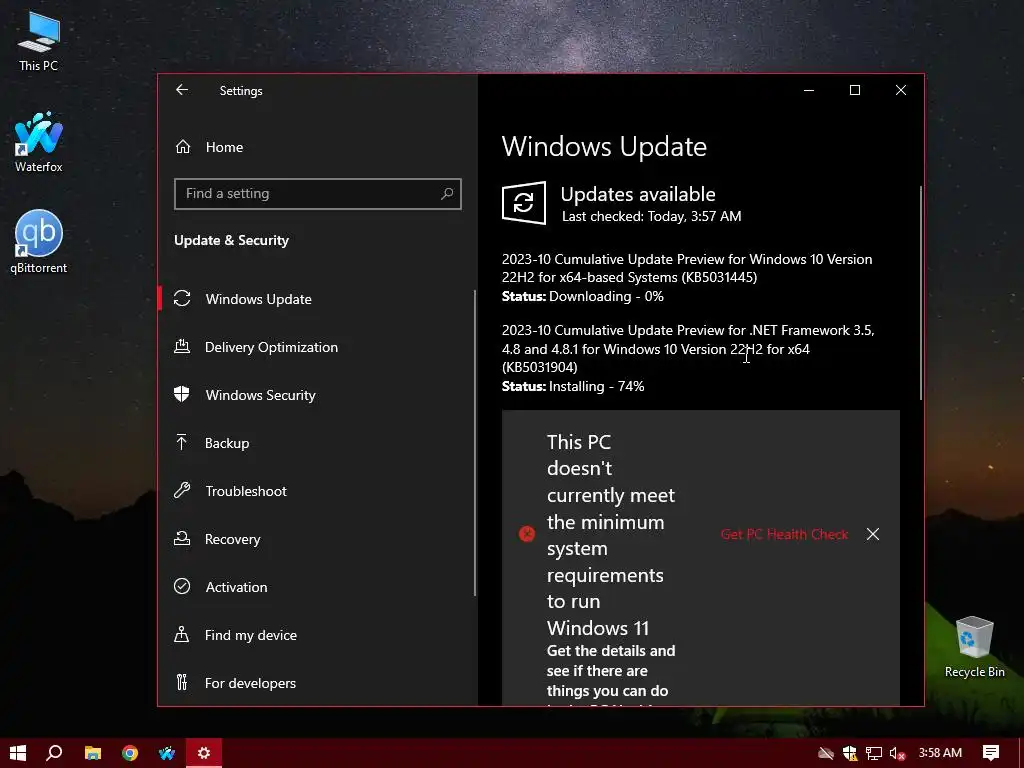Click the red error icon in the Windows 11 notice

coord(526,534)
